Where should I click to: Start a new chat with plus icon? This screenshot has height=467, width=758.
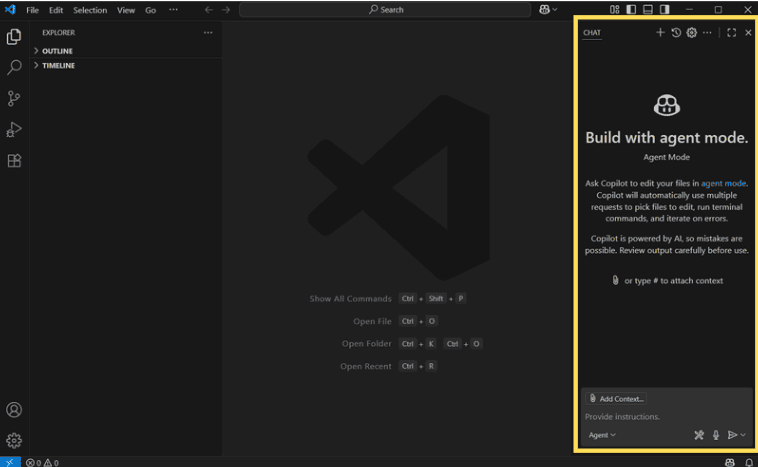(x=660, y=32)
